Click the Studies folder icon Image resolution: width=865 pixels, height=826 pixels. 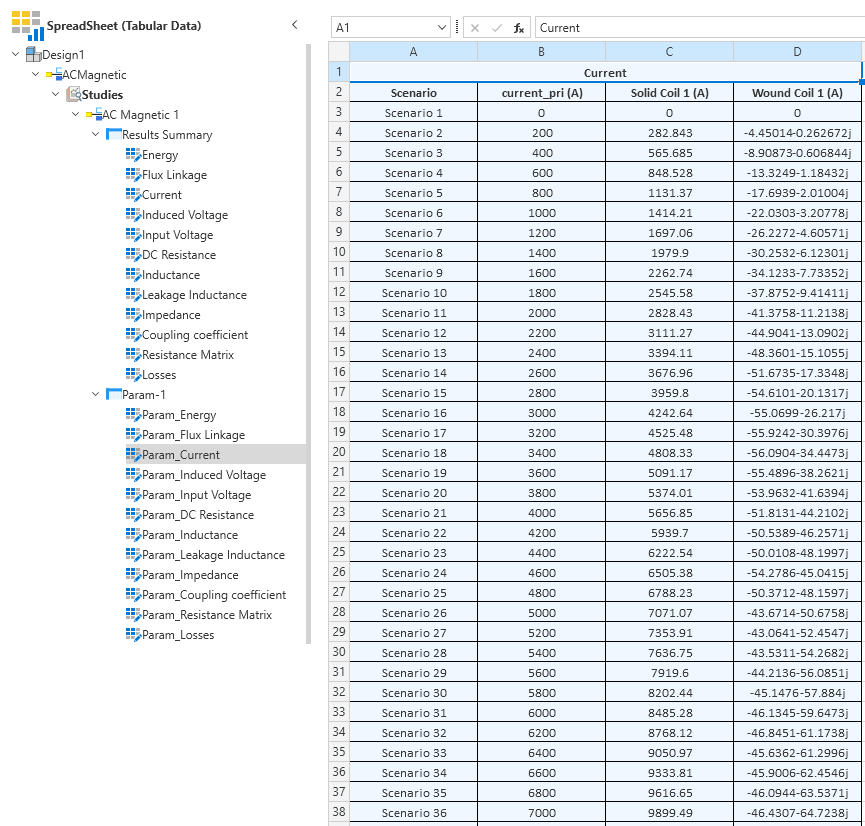[73, 94]
